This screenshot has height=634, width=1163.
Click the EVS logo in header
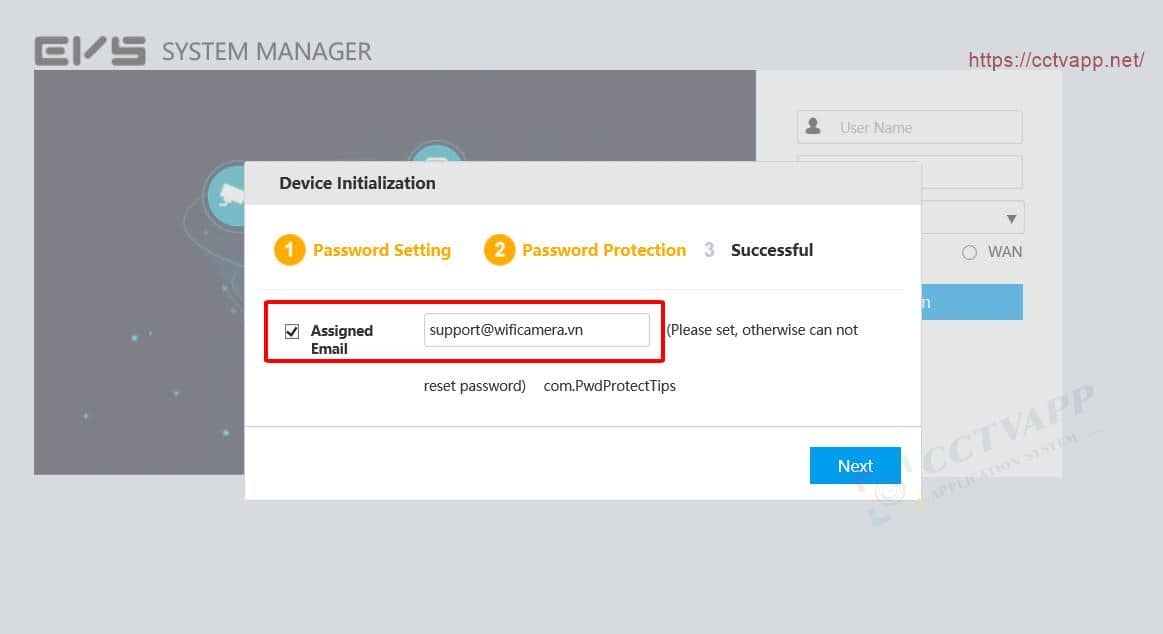point(90,52)
